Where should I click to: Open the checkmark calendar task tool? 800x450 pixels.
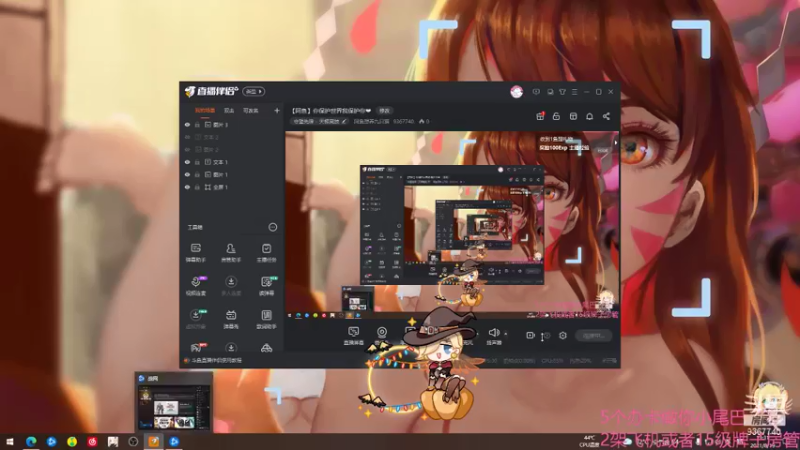pos(266,253)
